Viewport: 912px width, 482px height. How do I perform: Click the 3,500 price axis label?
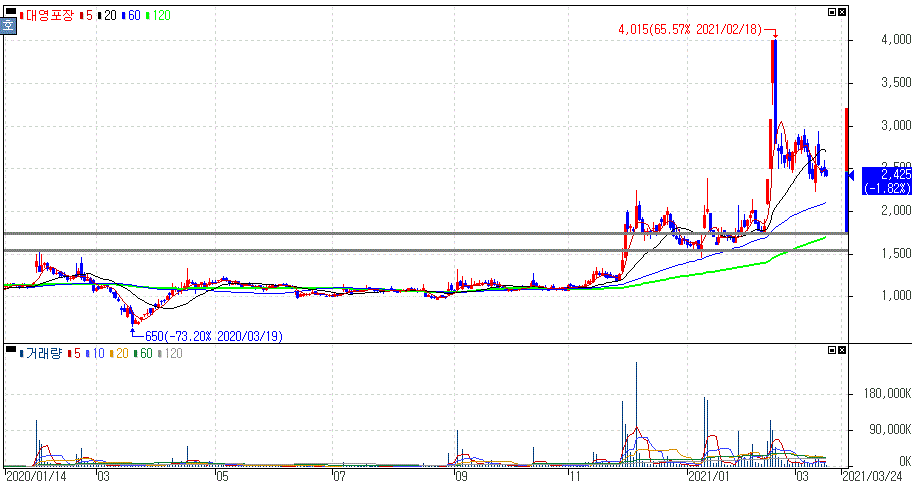tap(896, 83)
